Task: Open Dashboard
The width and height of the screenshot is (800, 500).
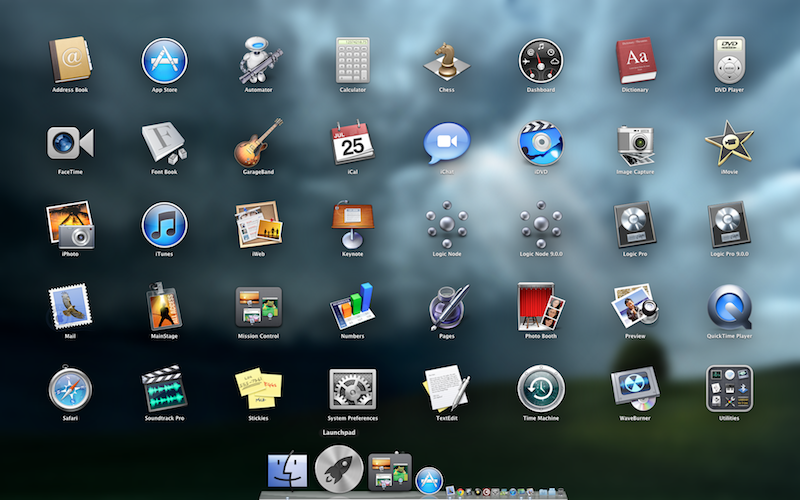Action: click(x=541, y=61)
